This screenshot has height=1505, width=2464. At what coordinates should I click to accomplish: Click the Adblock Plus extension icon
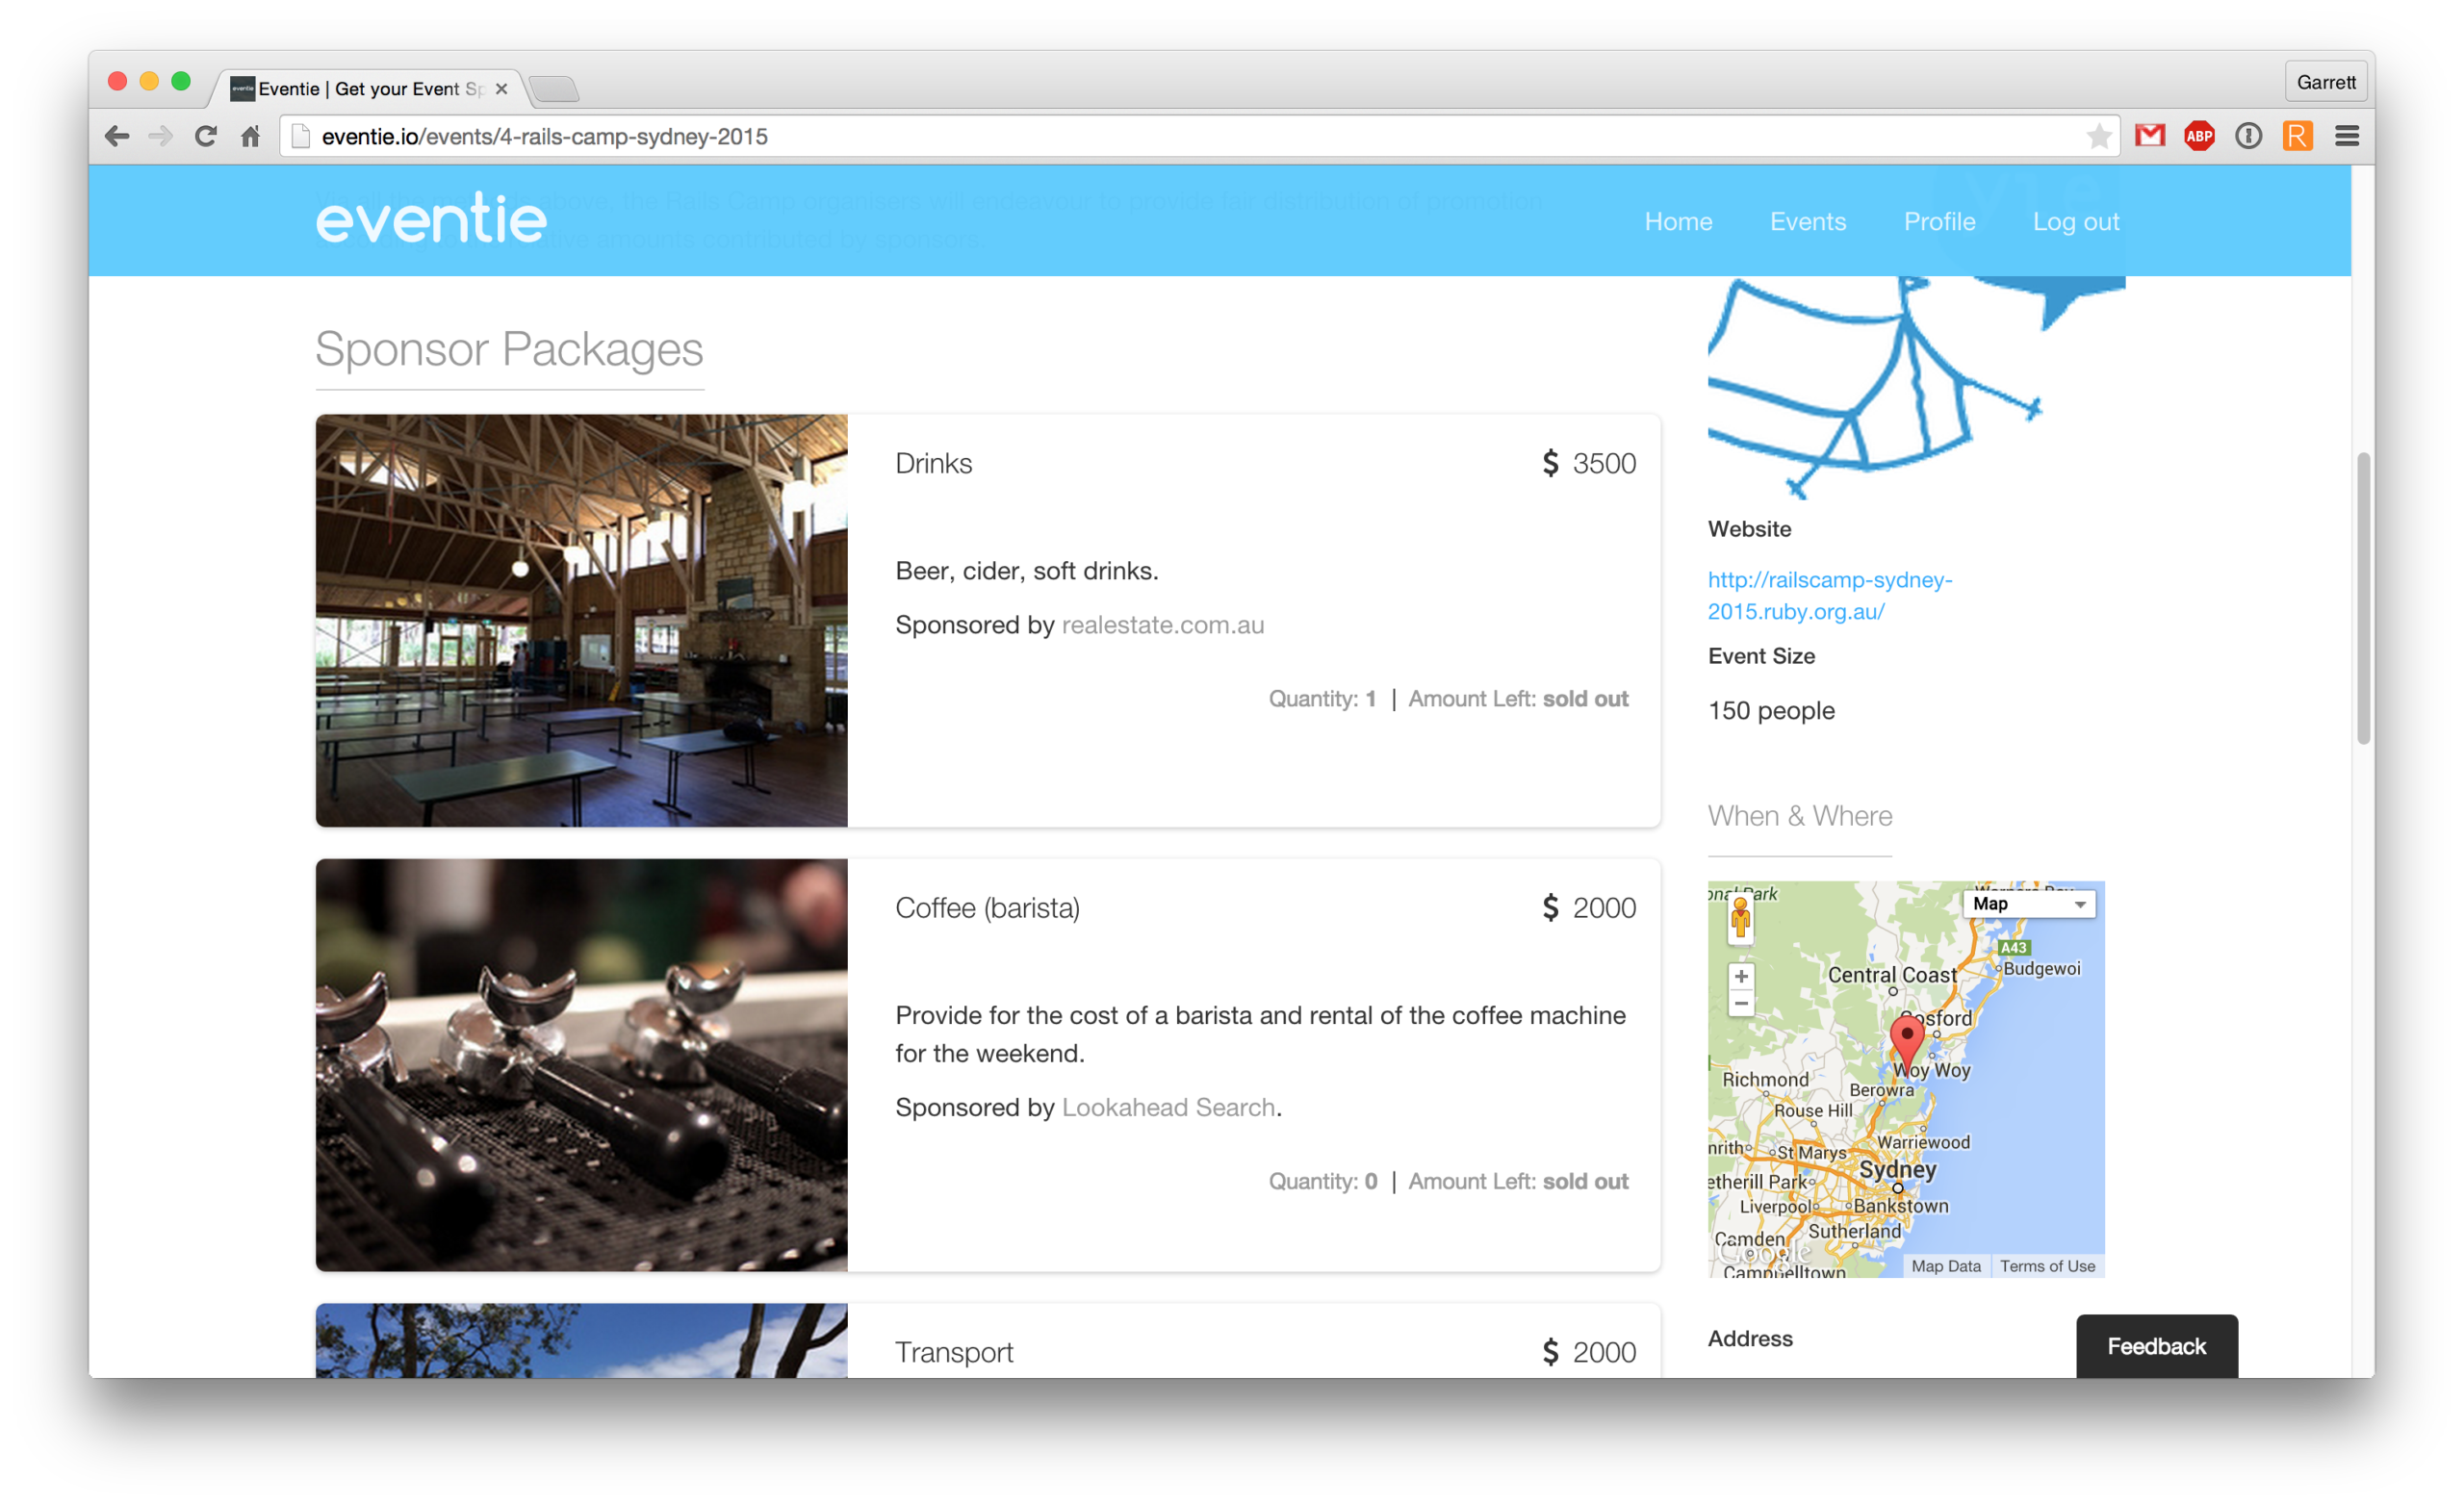point(2199,136)
